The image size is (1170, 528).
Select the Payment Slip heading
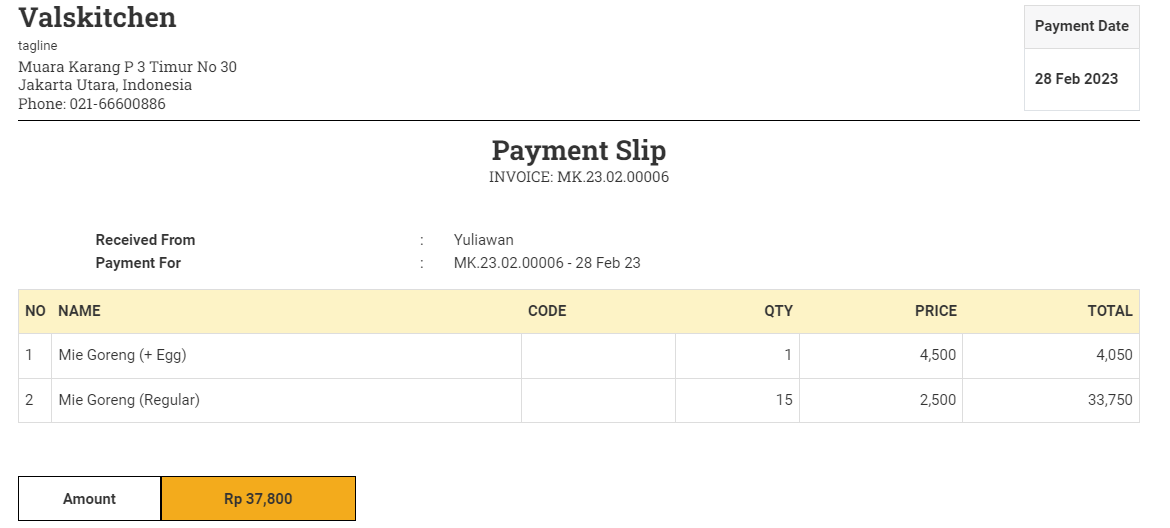click(x=578, y=151)
